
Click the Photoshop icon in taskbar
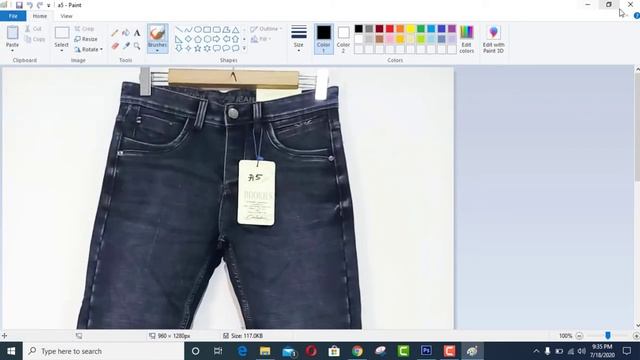(426, 351)
